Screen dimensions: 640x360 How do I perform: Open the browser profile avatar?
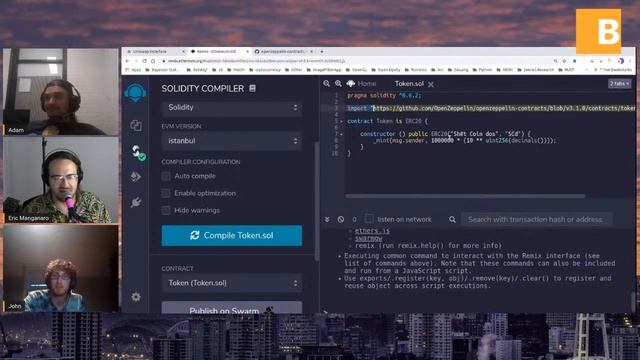point(621,61)
